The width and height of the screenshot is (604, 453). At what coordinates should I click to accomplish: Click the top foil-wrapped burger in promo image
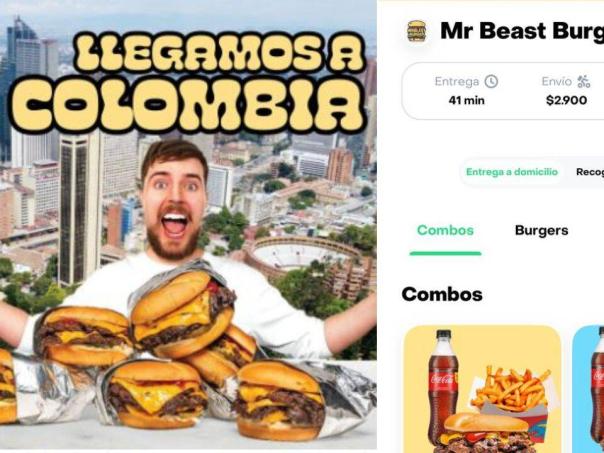[182, 310]
